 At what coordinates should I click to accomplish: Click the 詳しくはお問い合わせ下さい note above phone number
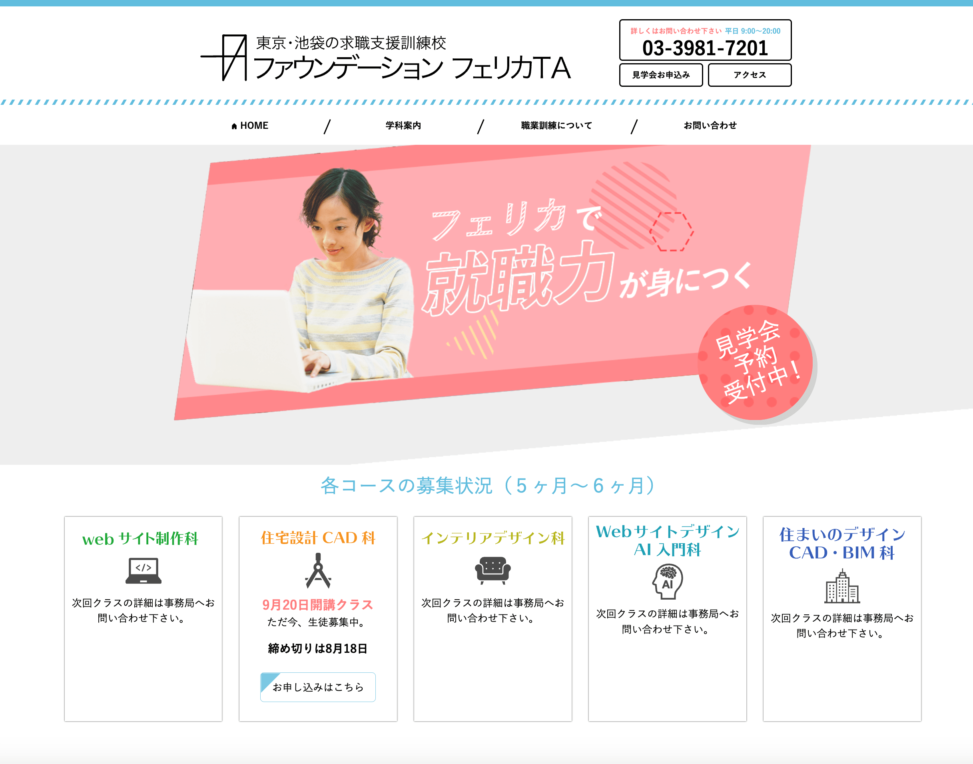pos(676,31)
